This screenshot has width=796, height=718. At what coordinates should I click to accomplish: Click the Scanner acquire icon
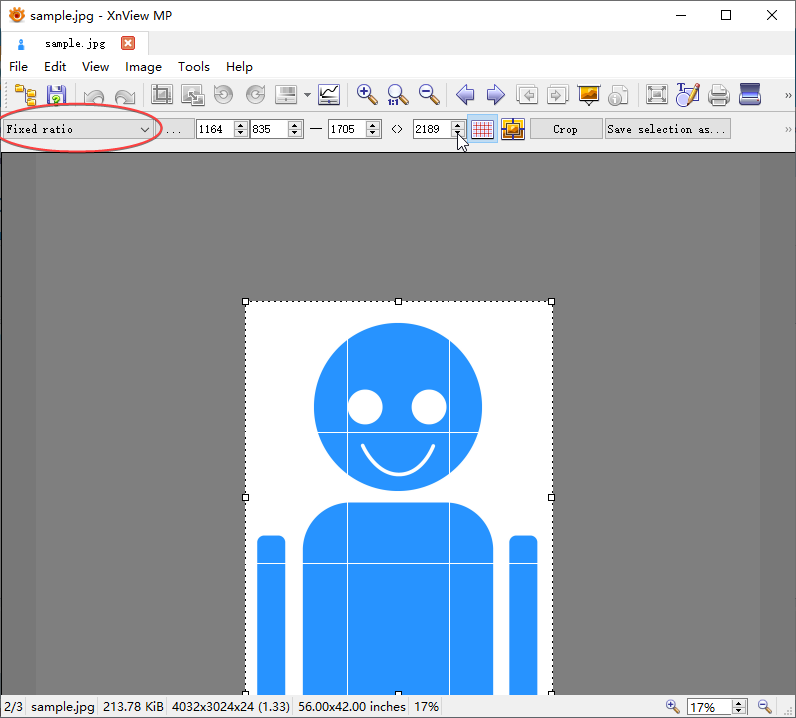click(750, 95)
